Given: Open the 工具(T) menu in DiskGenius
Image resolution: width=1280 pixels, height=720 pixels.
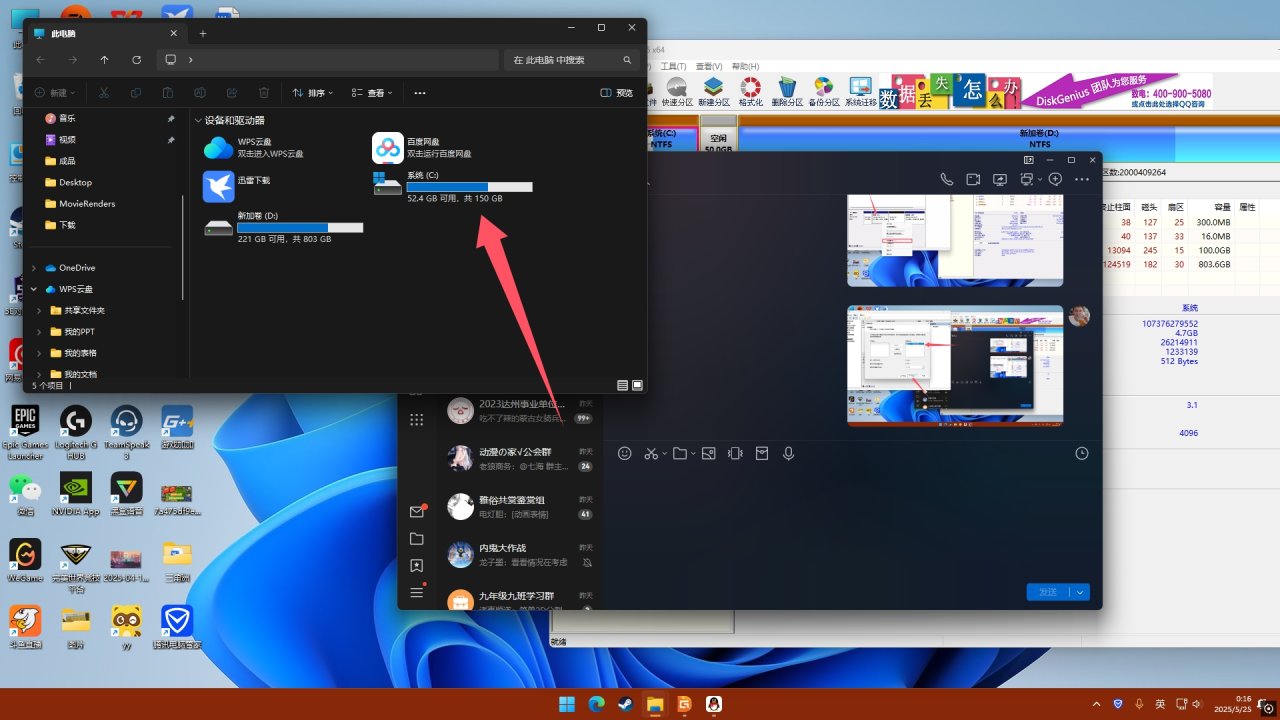Looking at the screenshot, I should point(673,66).
